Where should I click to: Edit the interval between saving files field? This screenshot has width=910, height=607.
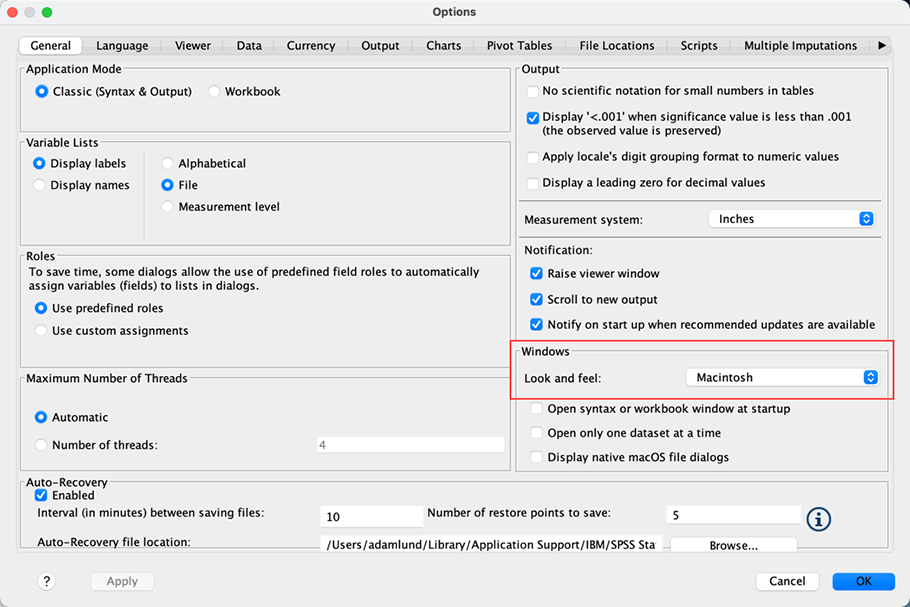370,516
